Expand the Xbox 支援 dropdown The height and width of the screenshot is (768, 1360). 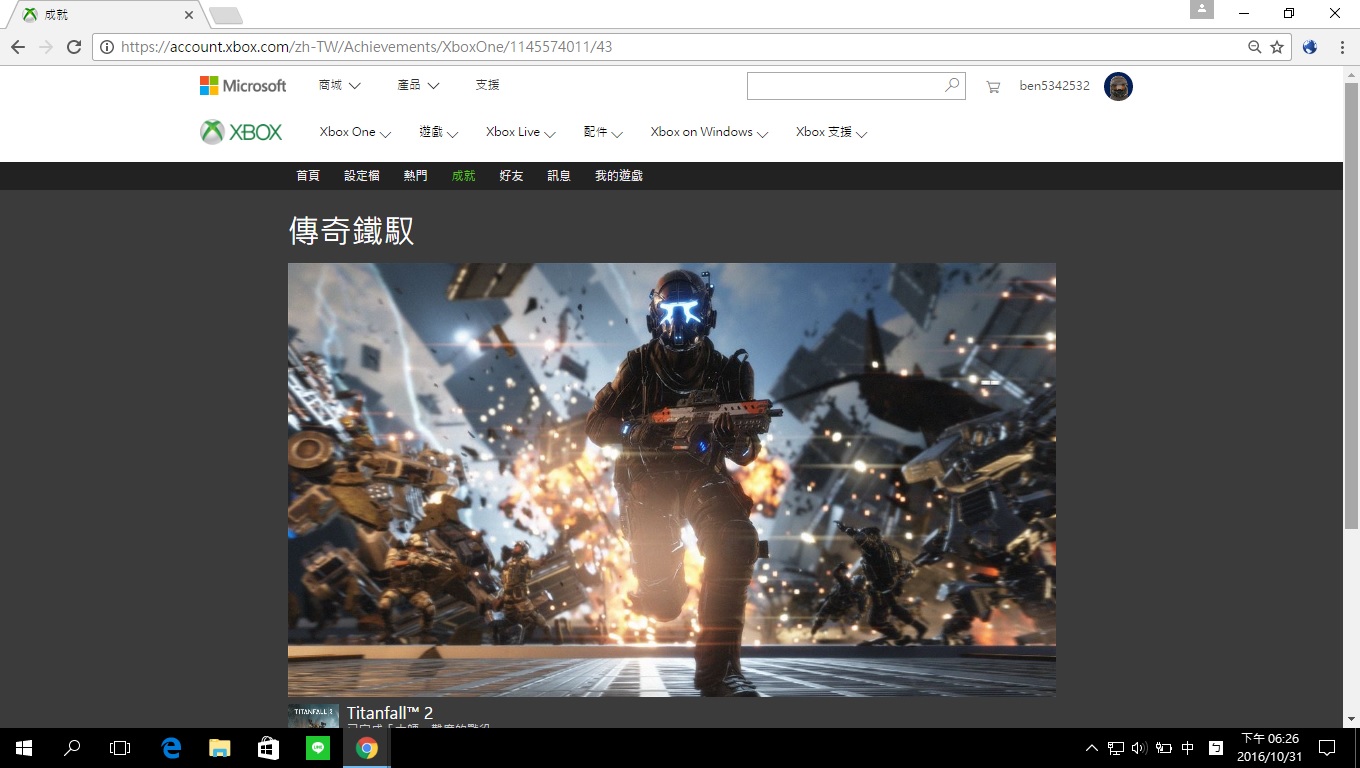click(831, 132)
